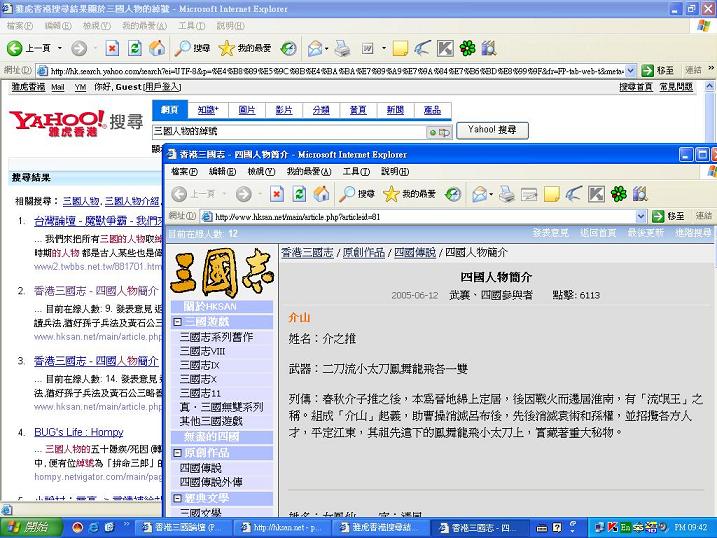
Task: Click Stop icon in Yahoo search window toolbar
Action: 112,48
